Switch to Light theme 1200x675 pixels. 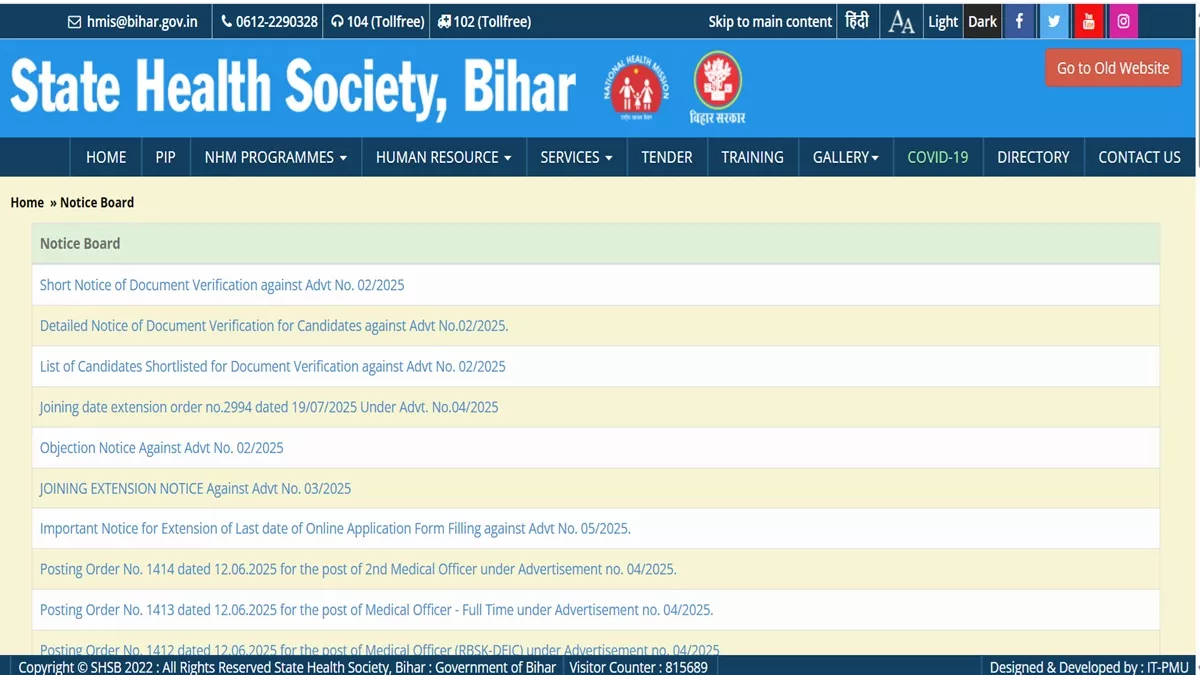click(942, 21)
